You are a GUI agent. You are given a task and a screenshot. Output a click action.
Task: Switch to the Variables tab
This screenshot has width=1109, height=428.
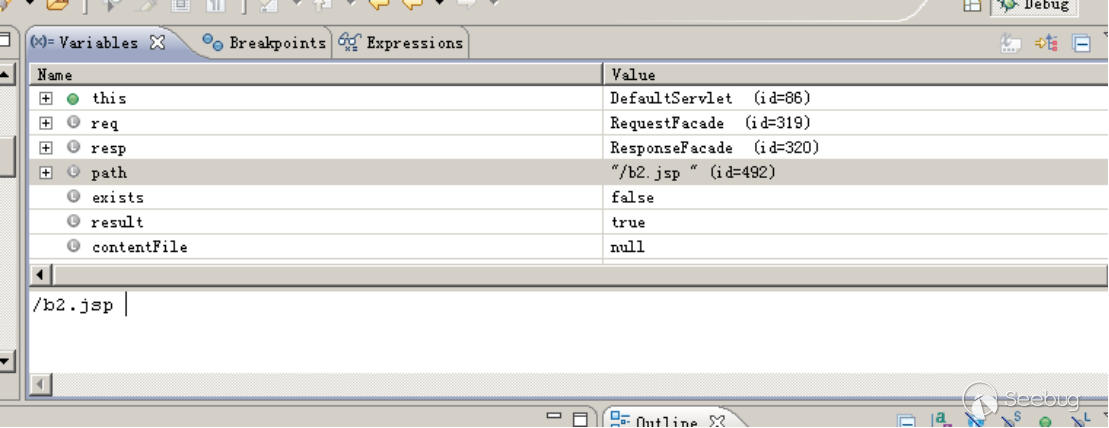pos(98,43)
